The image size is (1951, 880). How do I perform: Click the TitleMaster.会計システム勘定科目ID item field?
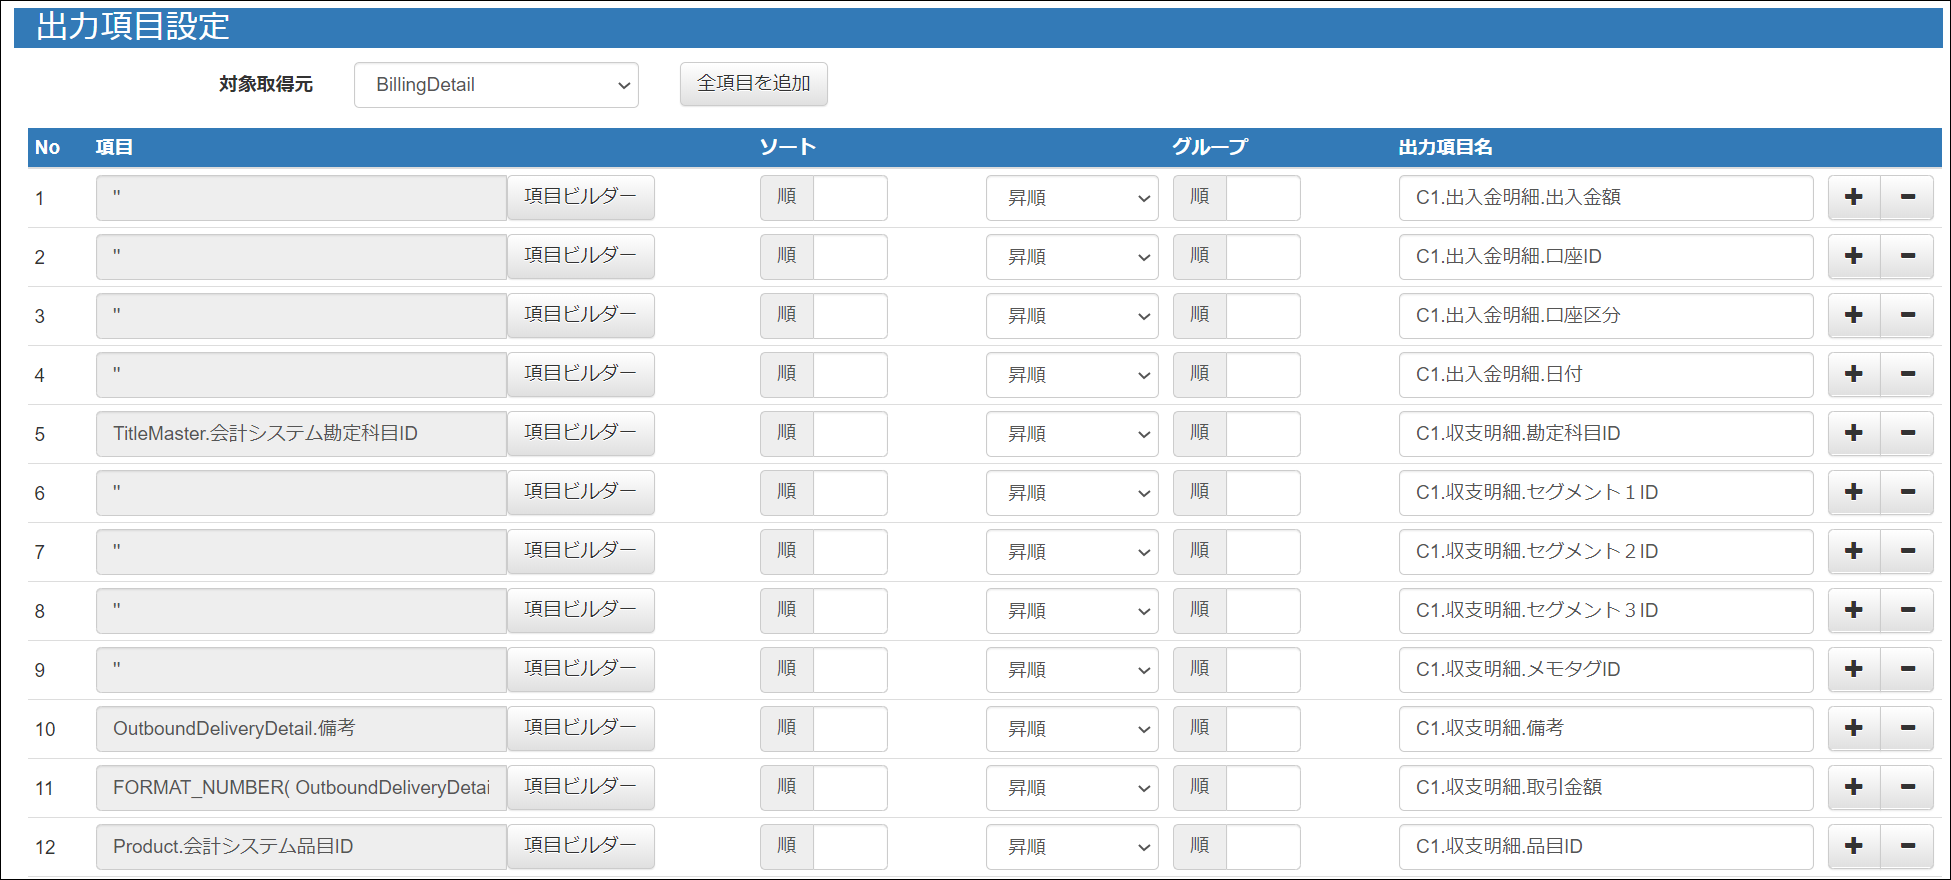coord(301,433)
